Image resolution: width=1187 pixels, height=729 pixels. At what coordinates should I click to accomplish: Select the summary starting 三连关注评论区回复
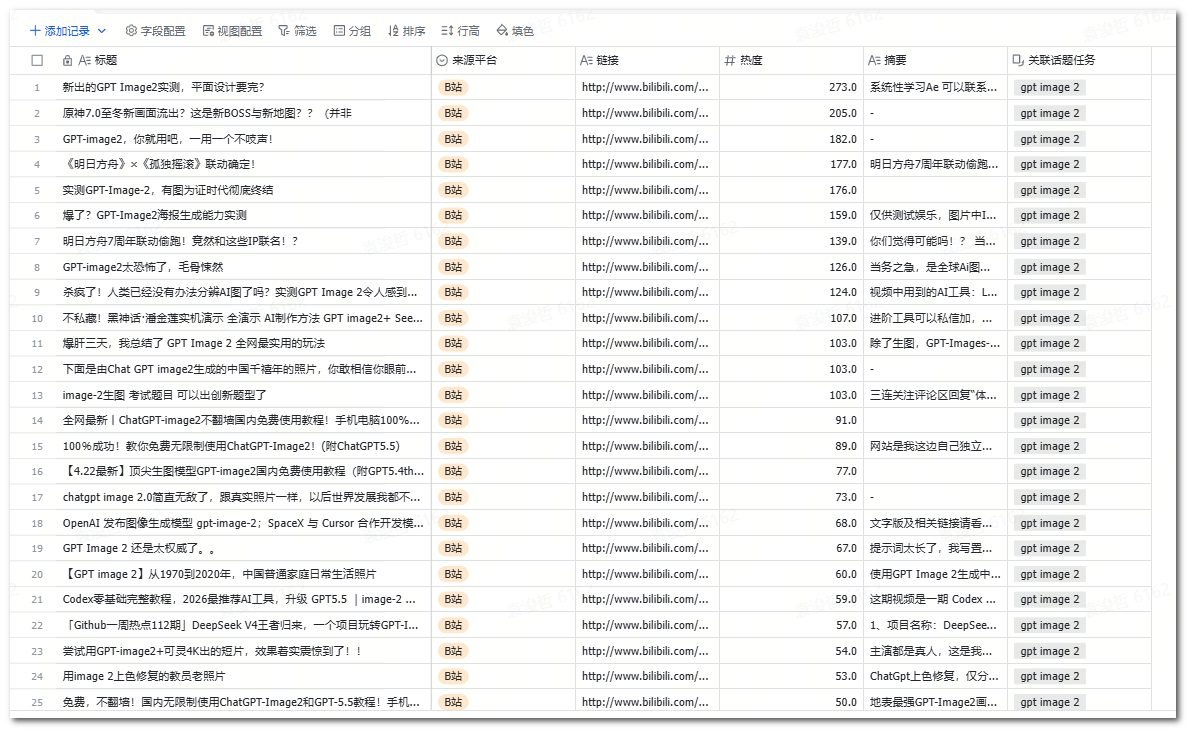pyautogui.click(x=933, y=395)
